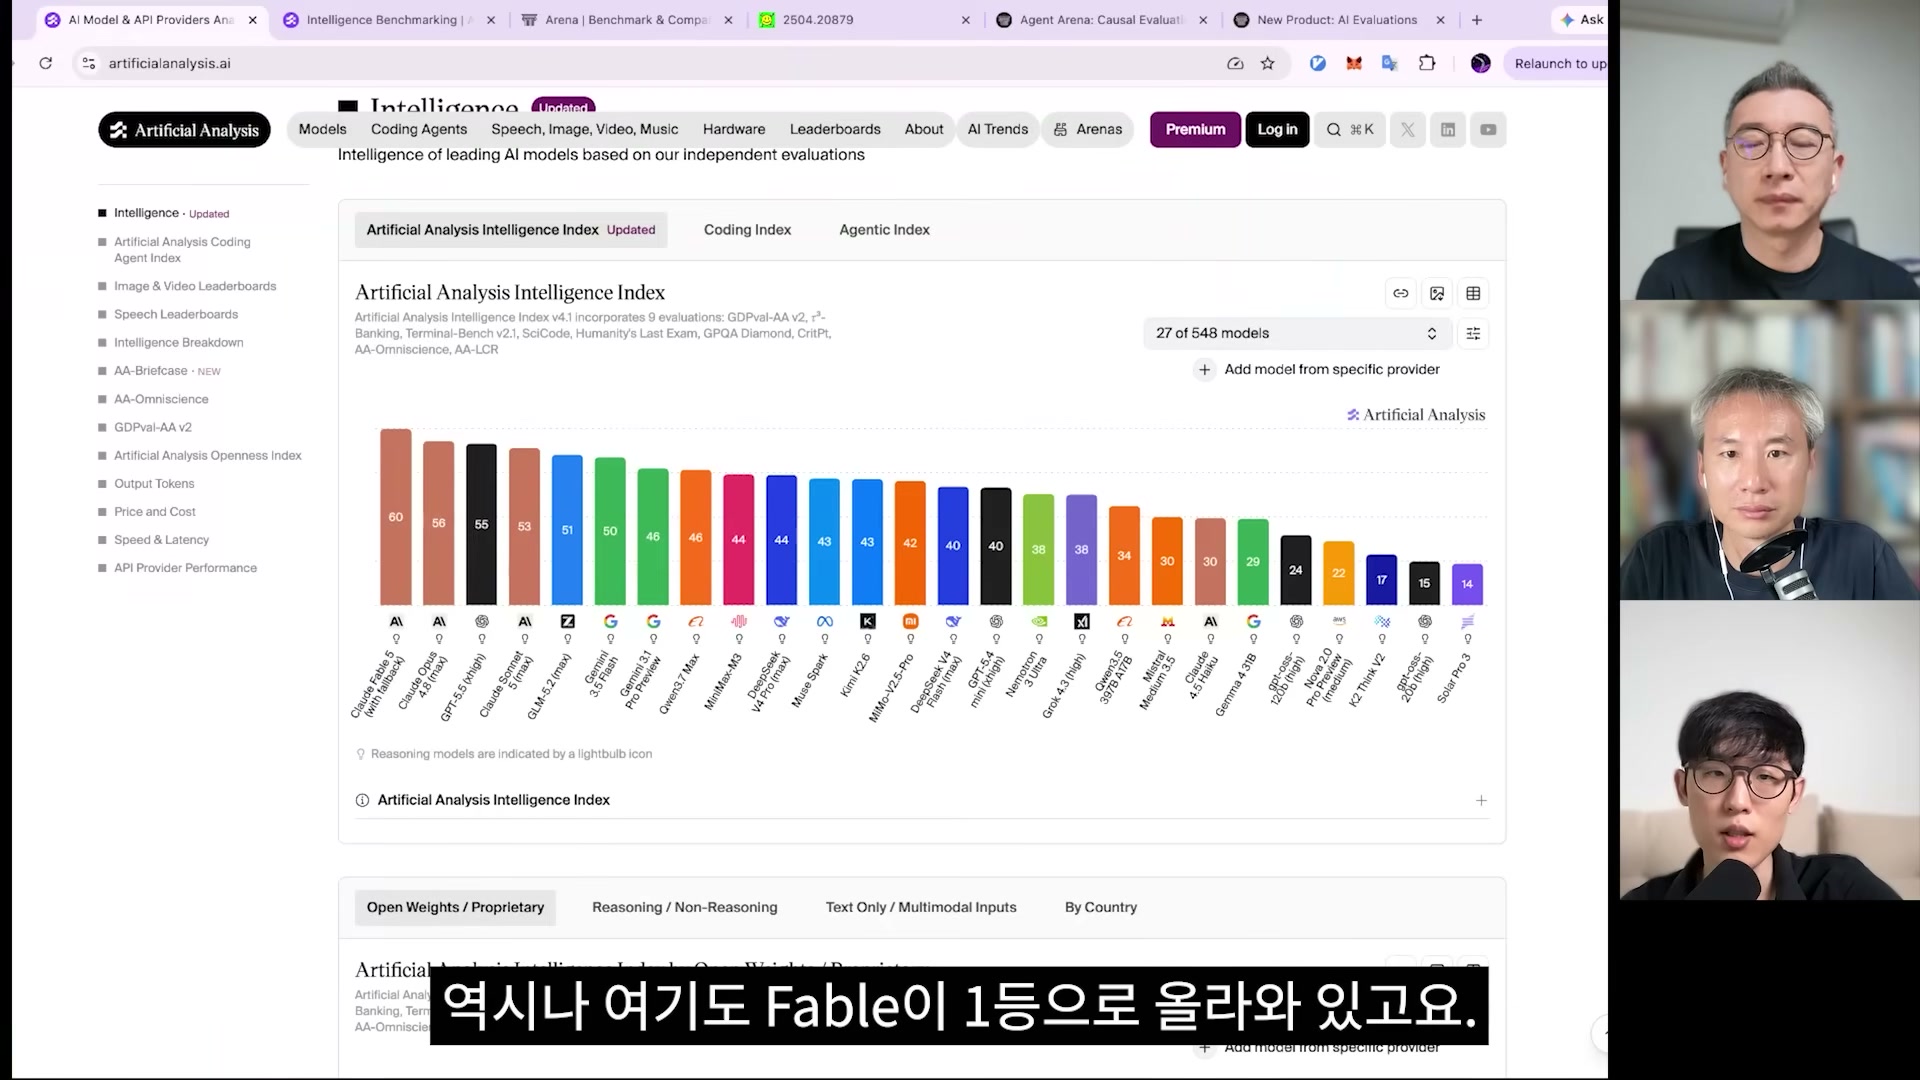This screenshot has height=1080, width=1920.
Task: Click the Premium button
Action: coord(1195,130)
